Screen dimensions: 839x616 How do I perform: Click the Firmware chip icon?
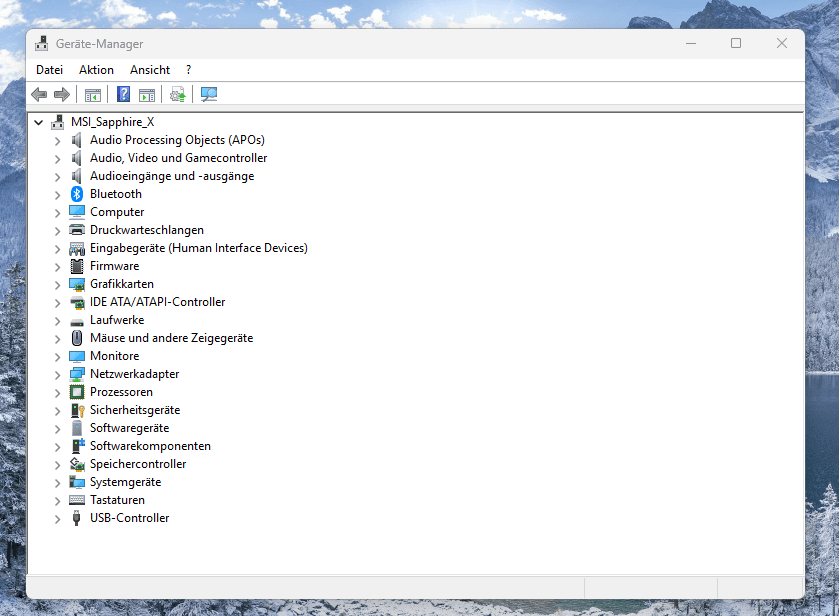pos(77,266)
